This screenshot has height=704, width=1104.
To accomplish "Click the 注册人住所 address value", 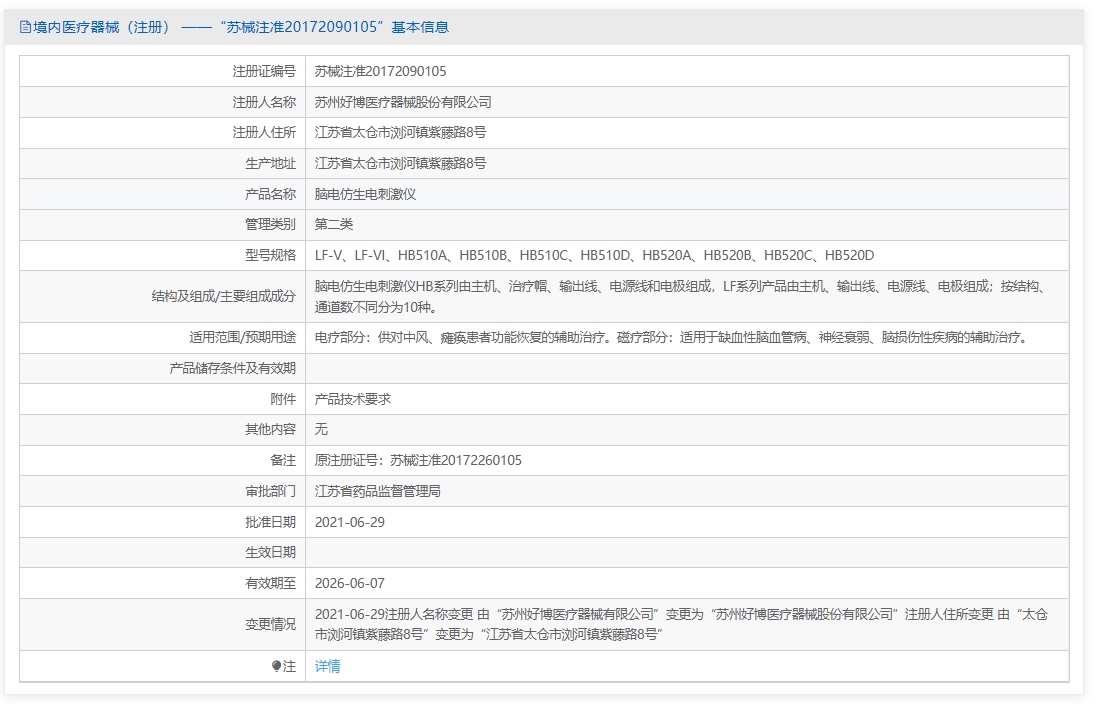I will pyautogui.click(x=400, y=132).
